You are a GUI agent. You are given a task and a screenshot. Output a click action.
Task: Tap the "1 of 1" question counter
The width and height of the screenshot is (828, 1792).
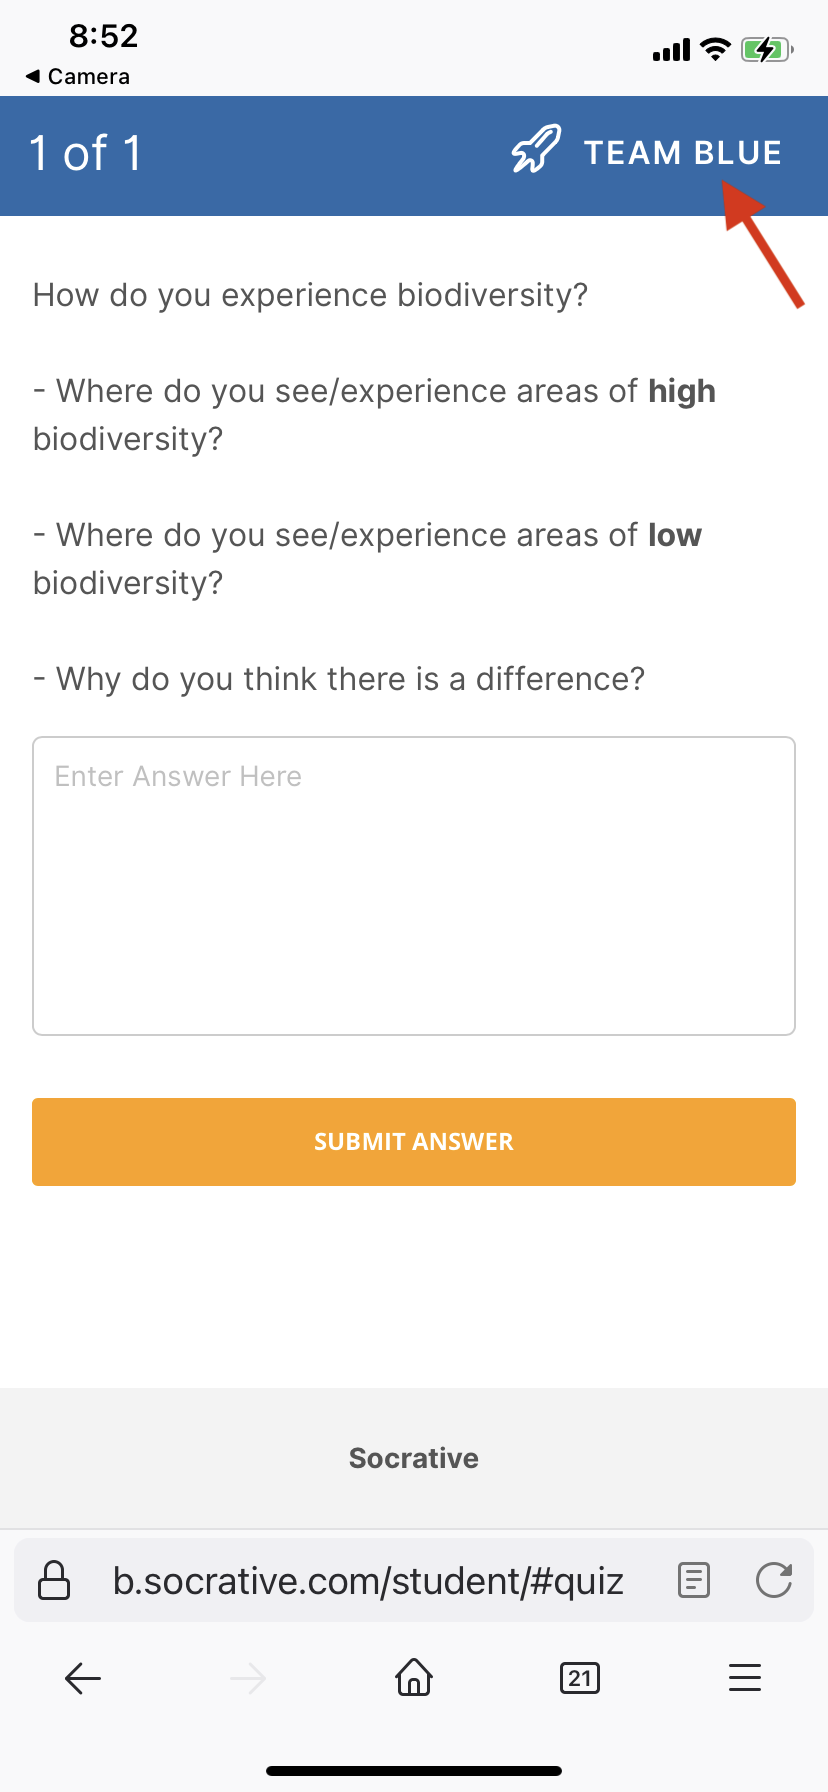point(86,154)
